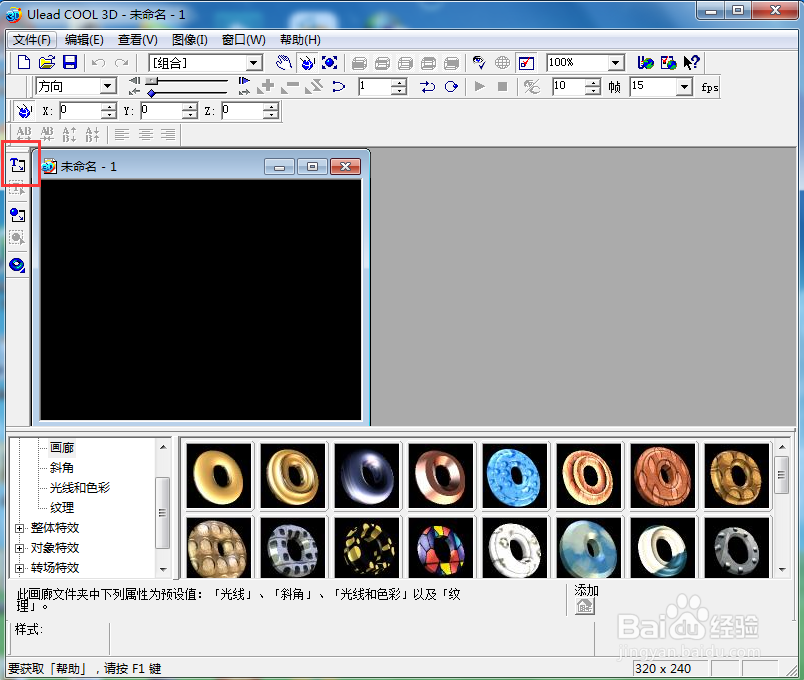Viewport: 804px width, 680px height.
Task: Select the Rotate Object tool in top toolbar
Action: pyautogui.click(x=307, y=63)
